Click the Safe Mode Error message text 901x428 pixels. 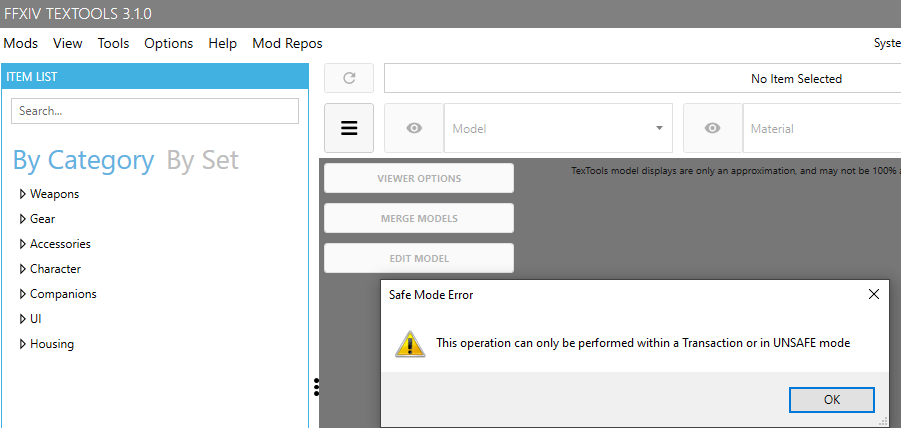pyautogui.click(x=643, y=344)
